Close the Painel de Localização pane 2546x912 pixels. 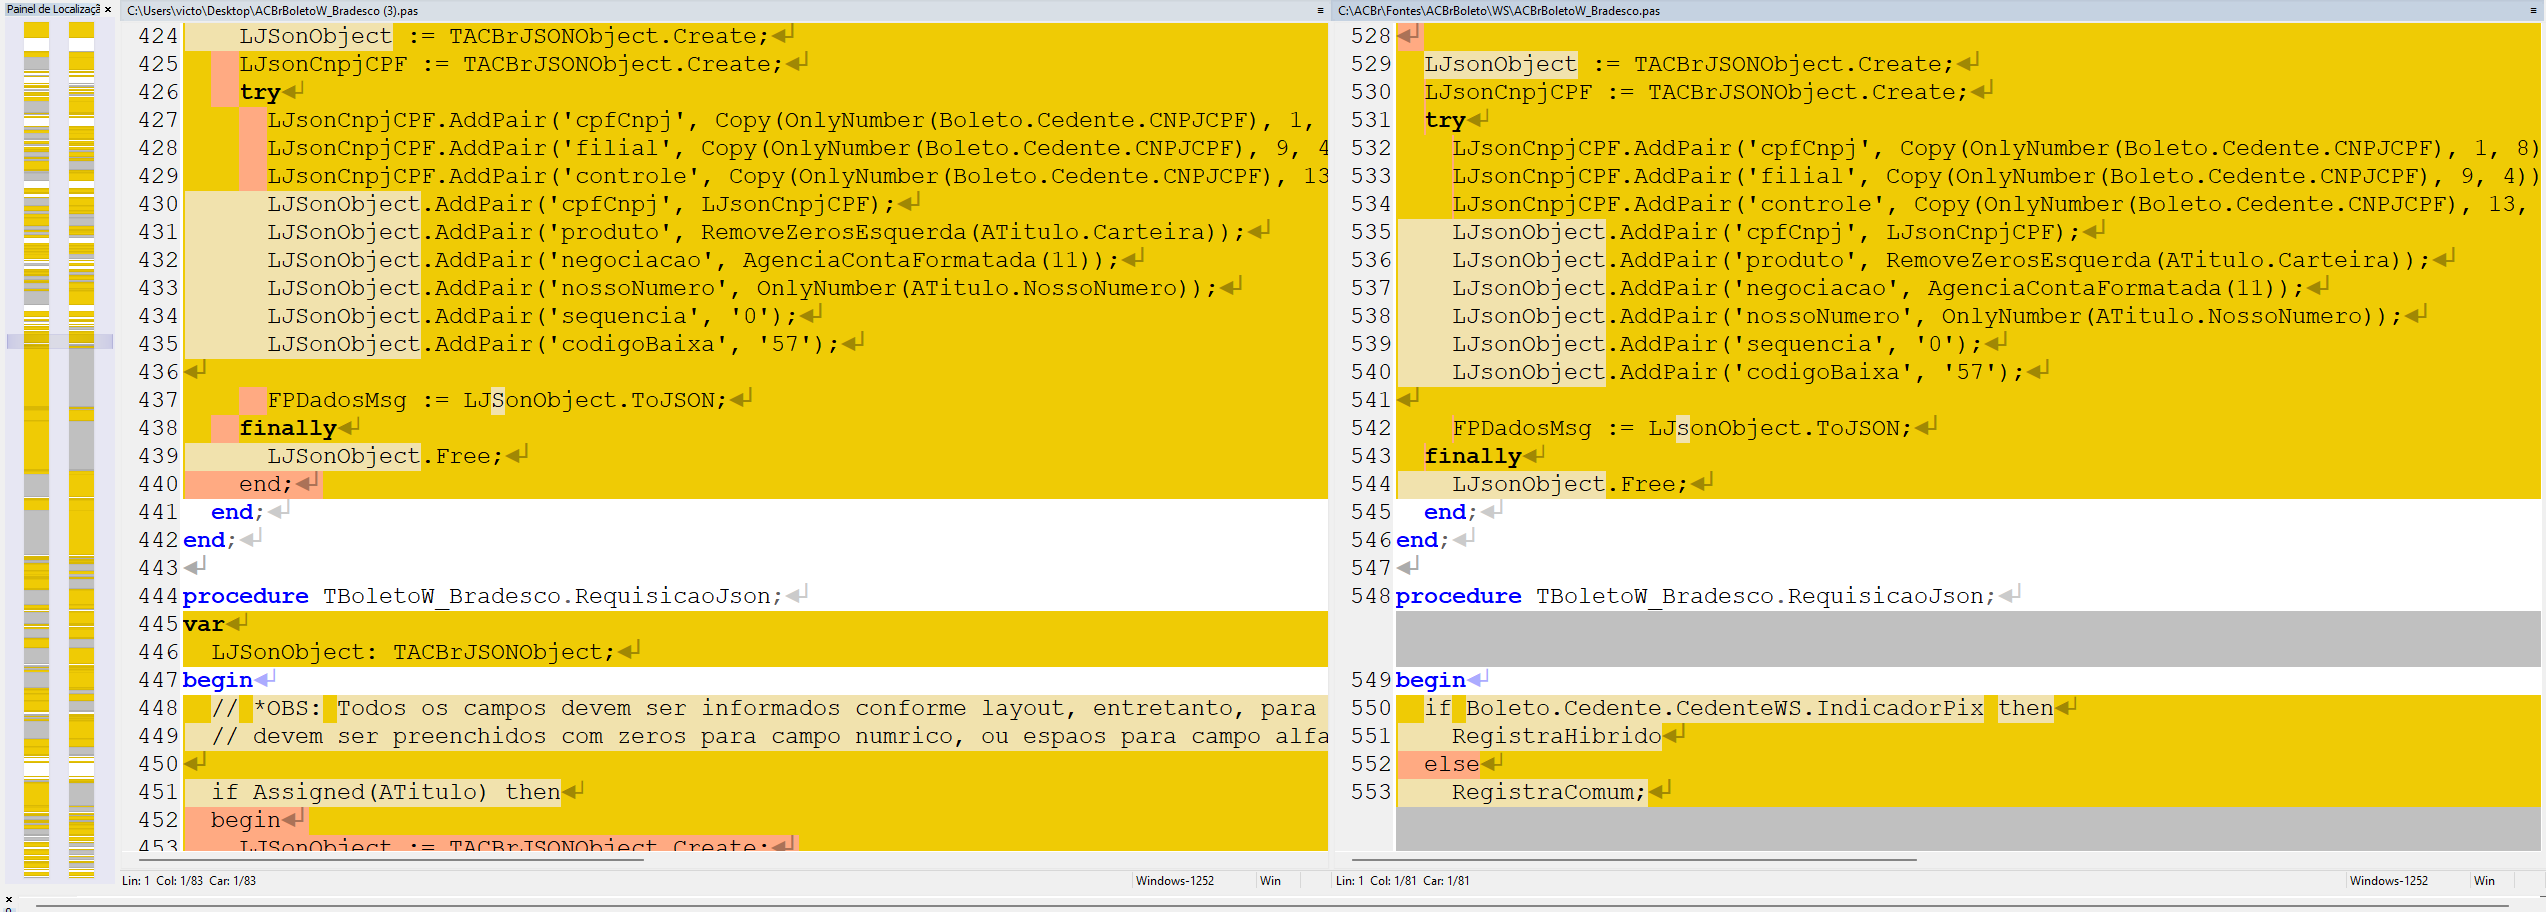tap(108, 9)
